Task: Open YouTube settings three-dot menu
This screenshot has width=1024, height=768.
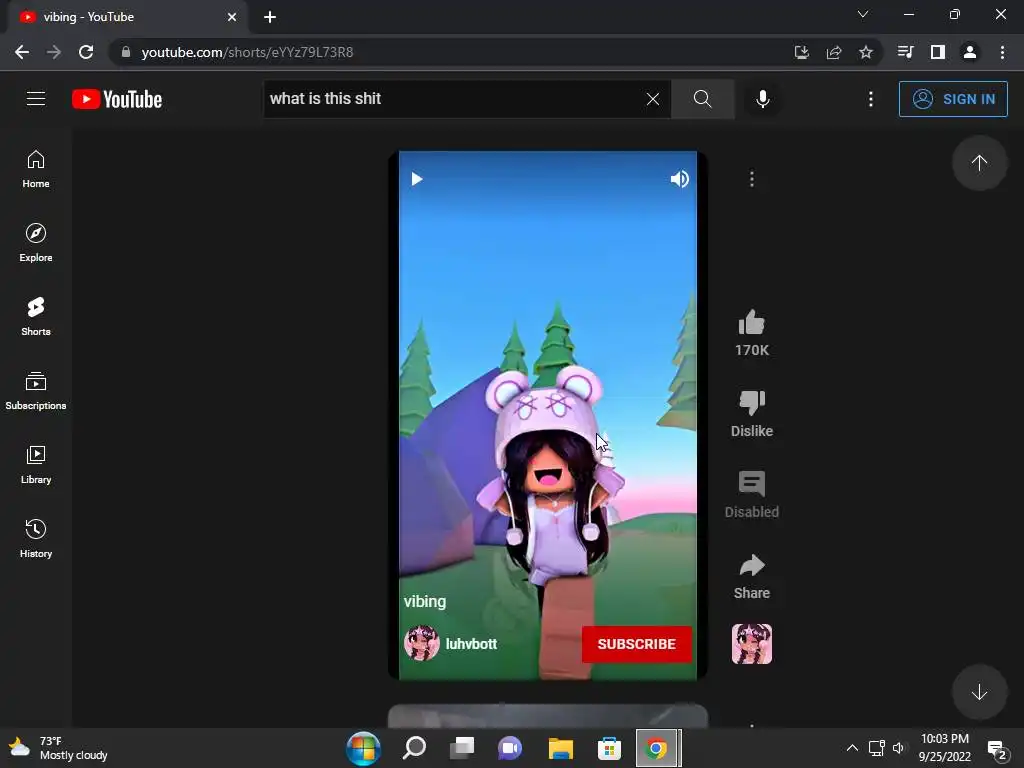Action: tap(871, 99)
